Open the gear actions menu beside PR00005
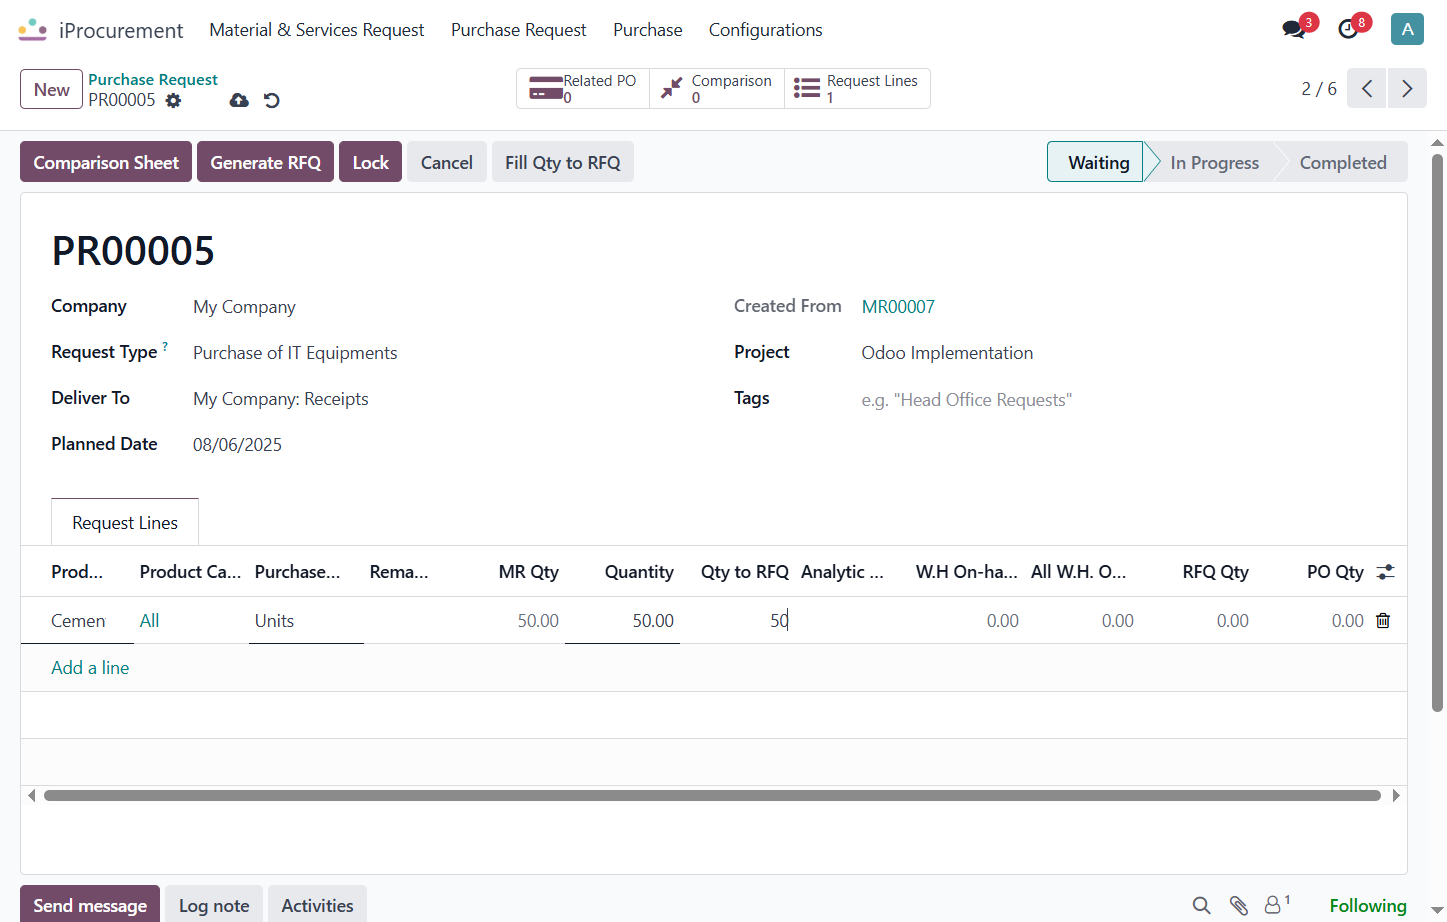 click(174, 100)
